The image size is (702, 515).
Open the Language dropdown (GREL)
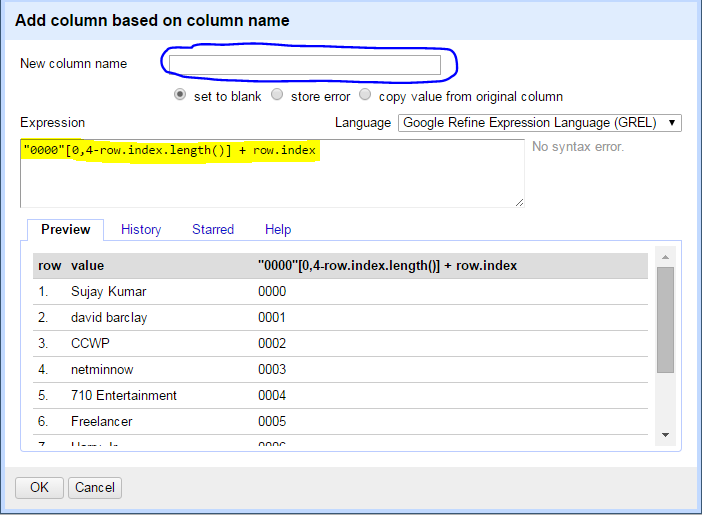[x=539, y=123]
